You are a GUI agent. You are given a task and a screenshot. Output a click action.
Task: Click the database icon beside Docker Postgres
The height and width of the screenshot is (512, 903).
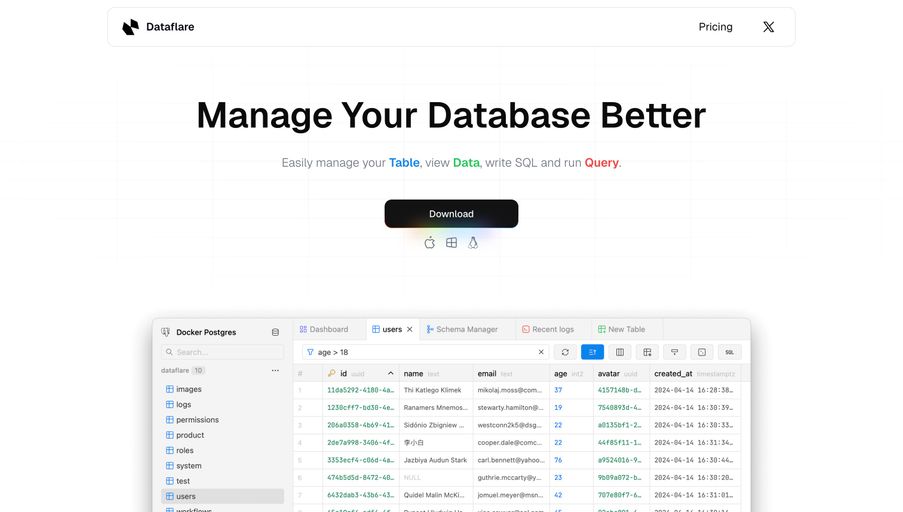point(275,332)
